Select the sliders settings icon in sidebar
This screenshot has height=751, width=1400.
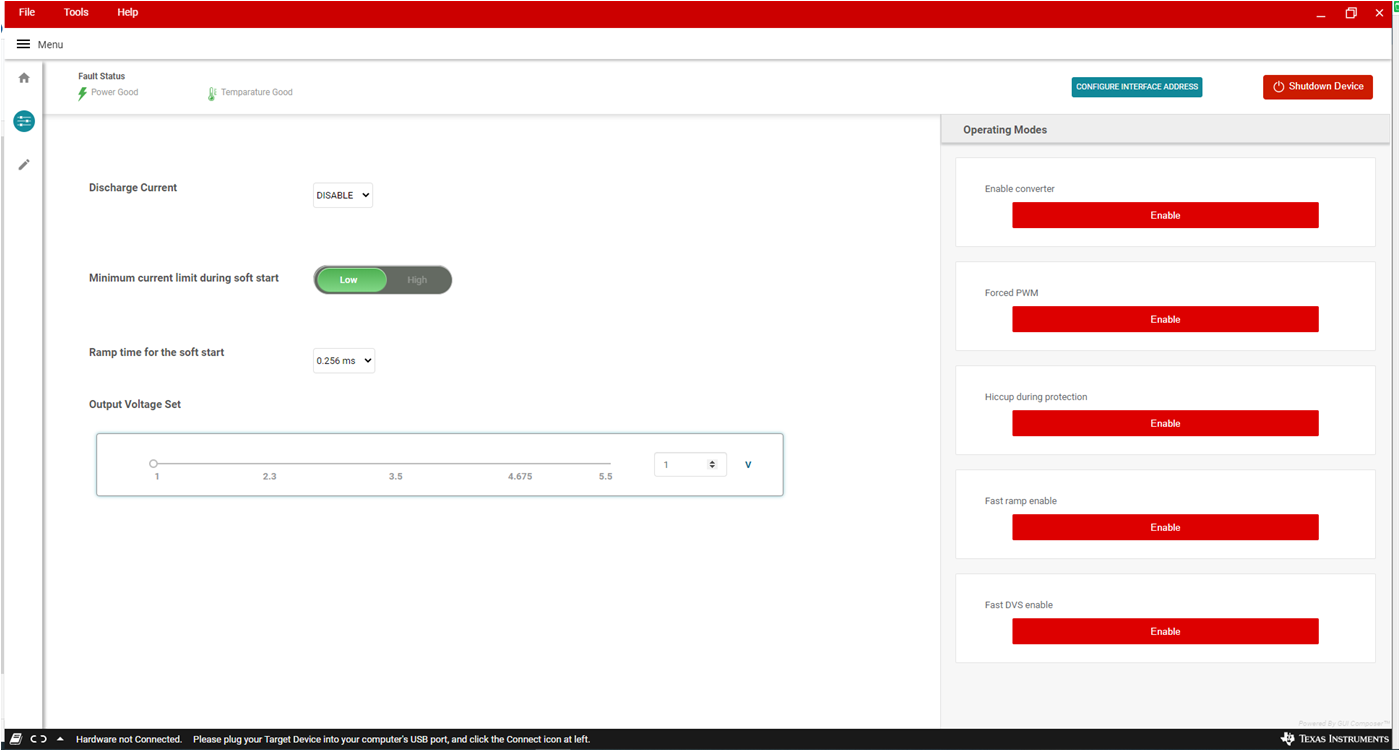24,121
